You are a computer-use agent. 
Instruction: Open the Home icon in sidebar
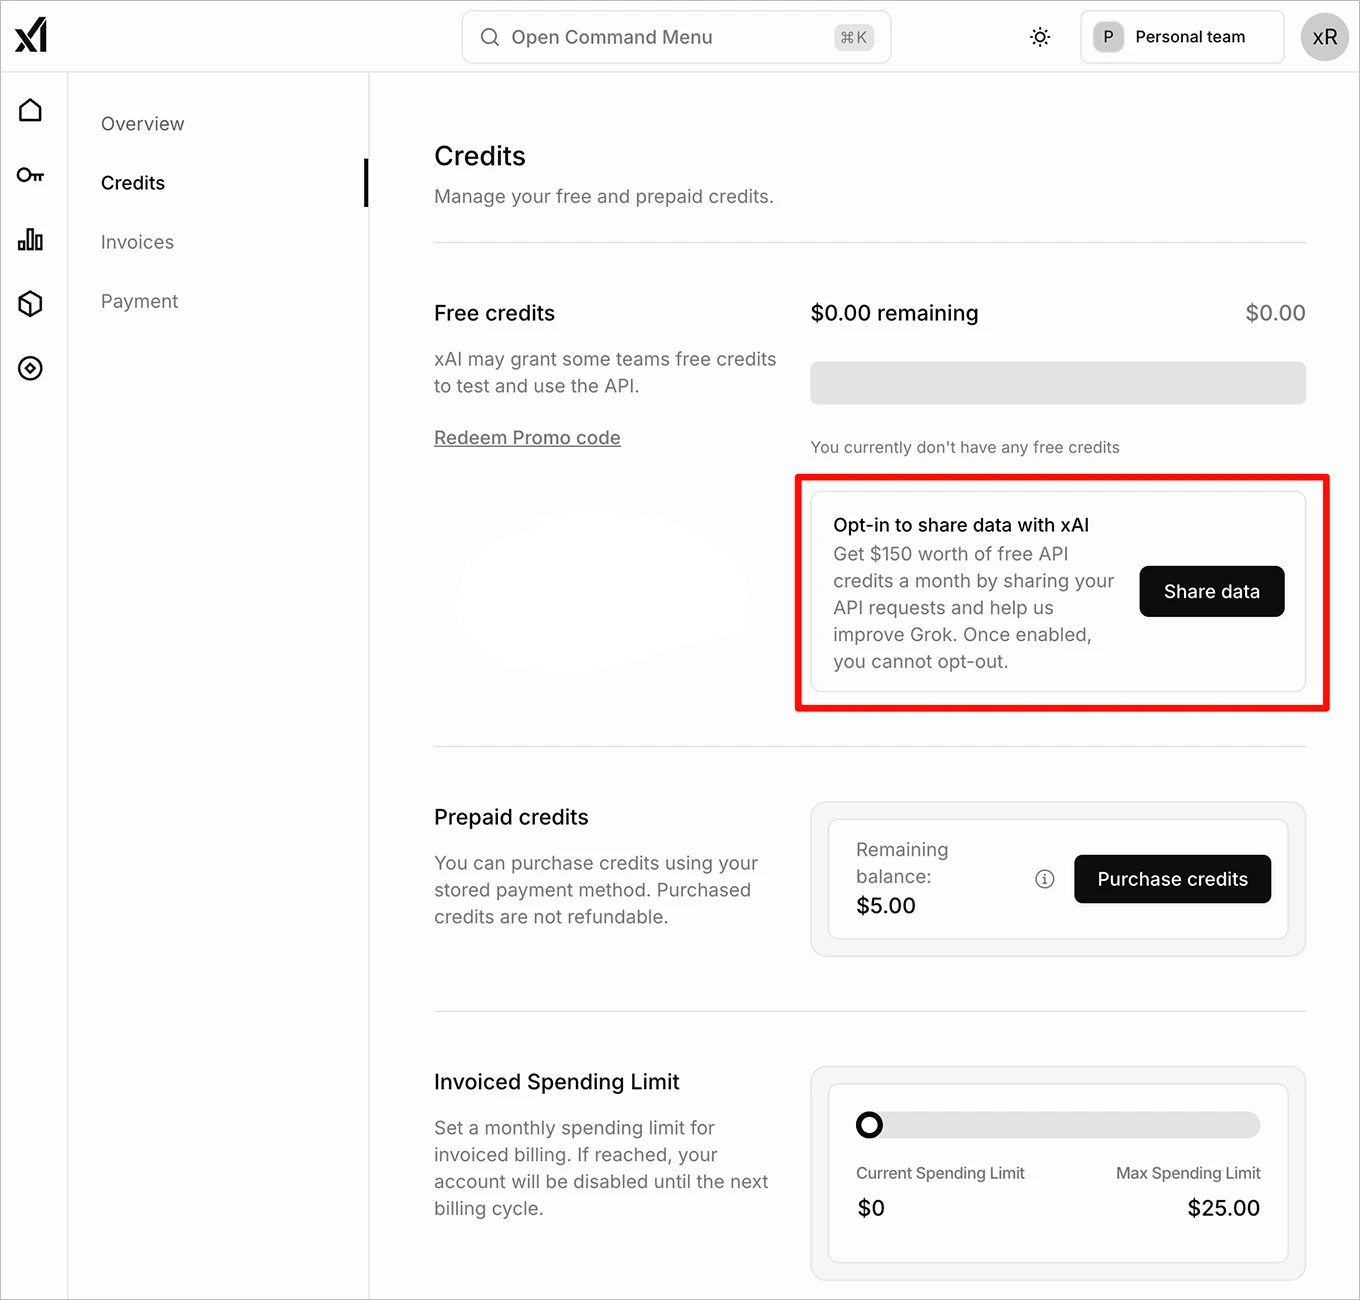pyautogui.click(x=31, y=110)
